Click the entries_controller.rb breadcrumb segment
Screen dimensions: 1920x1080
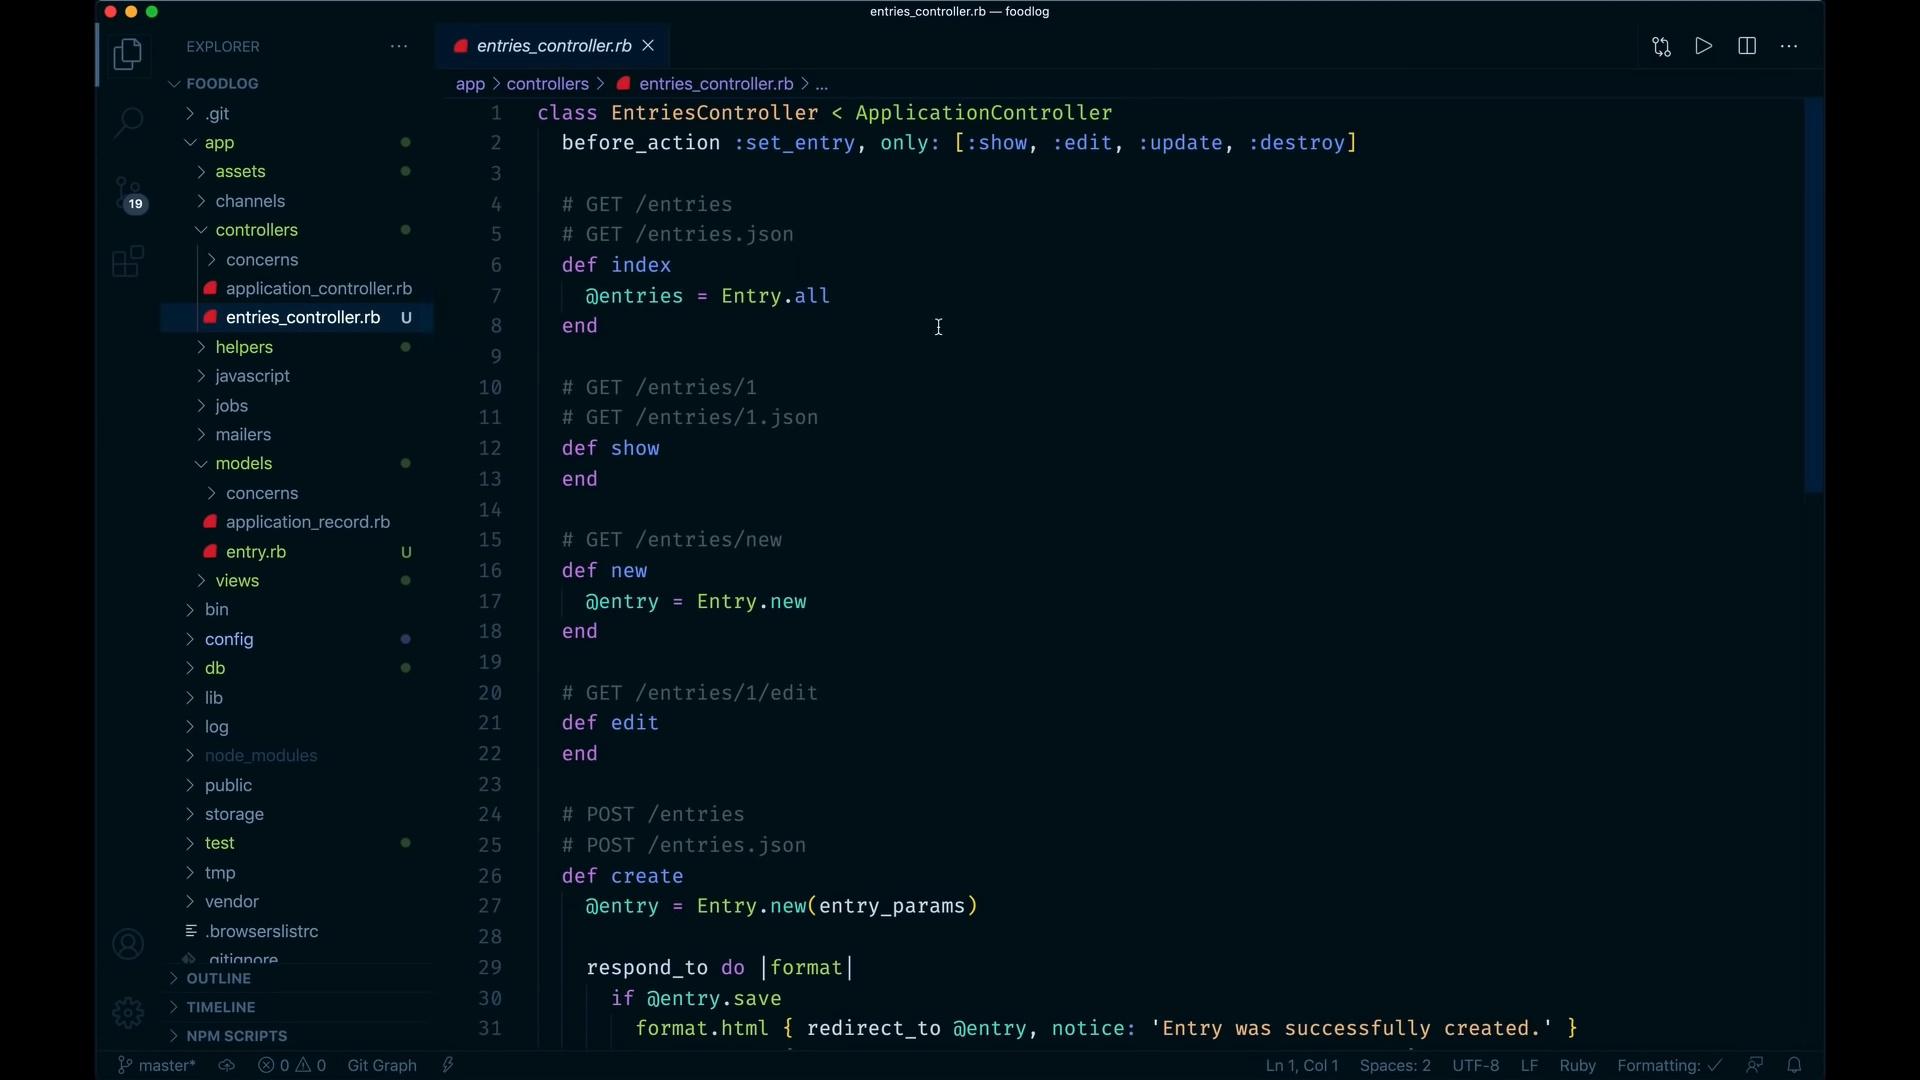click(715, 85)
